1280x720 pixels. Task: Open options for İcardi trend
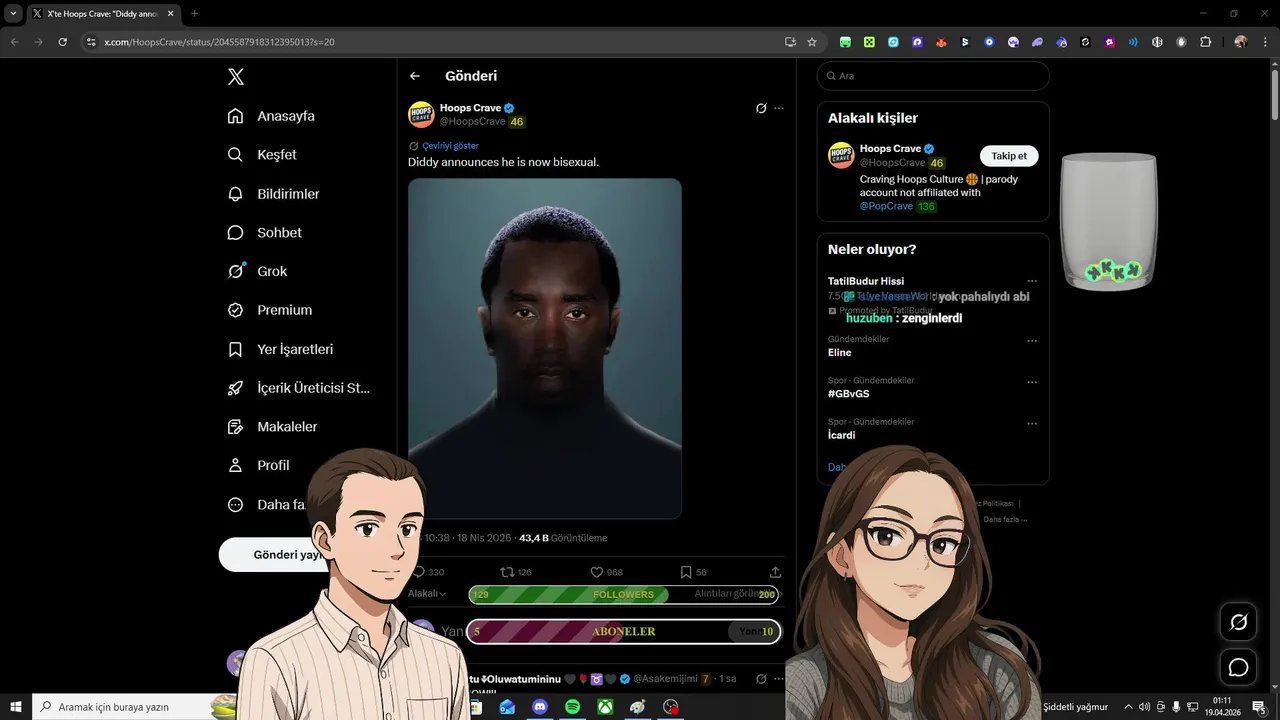pos(1032,424)
